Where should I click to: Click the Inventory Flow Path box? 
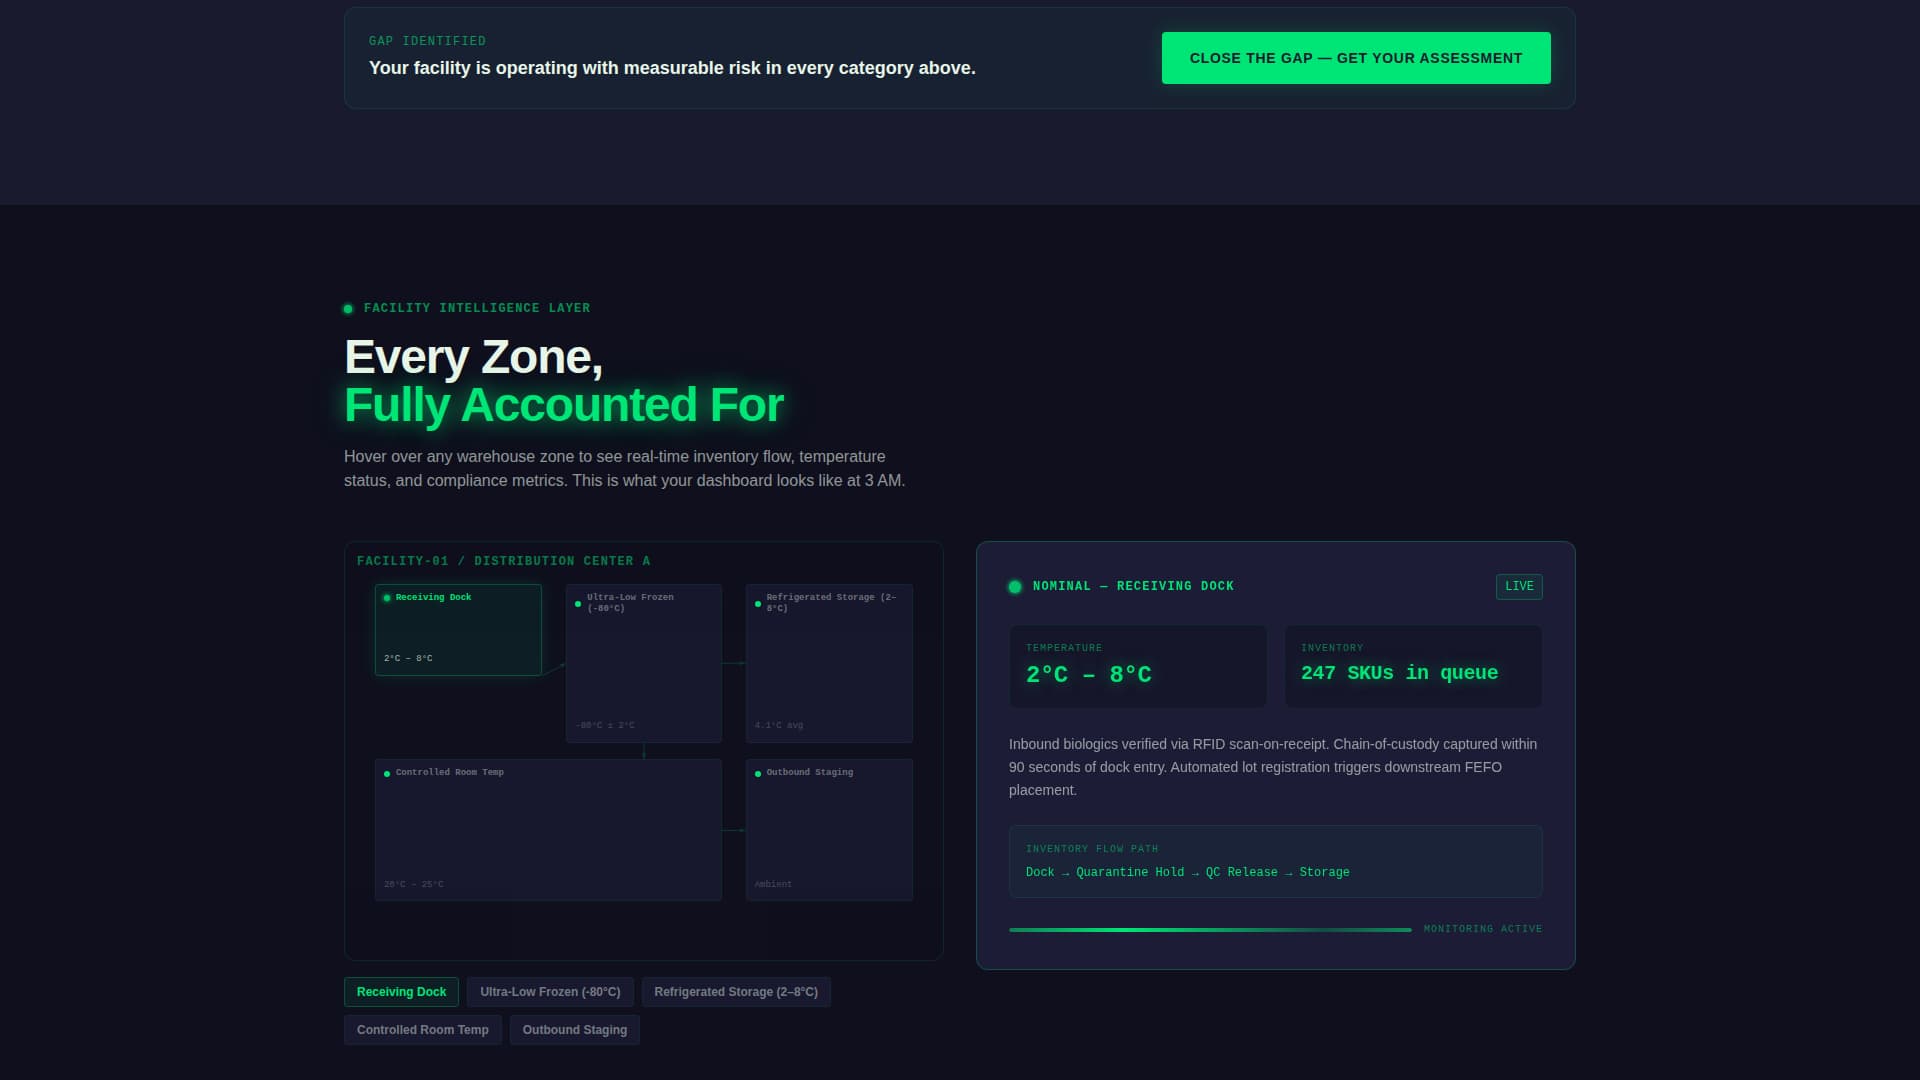coord(1276,861)
